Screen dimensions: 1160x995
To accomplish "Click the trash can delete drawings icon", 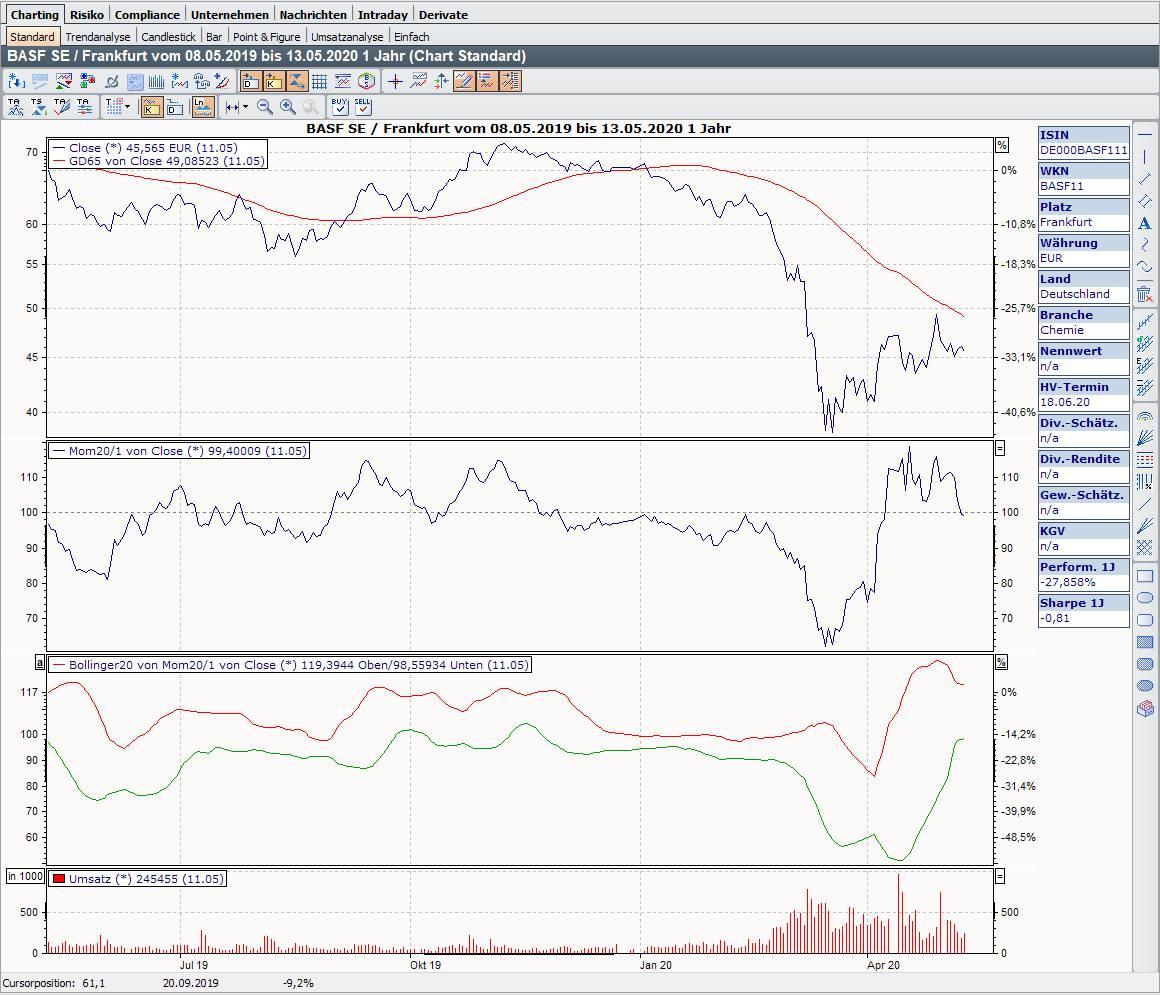I will (1145, 293).
